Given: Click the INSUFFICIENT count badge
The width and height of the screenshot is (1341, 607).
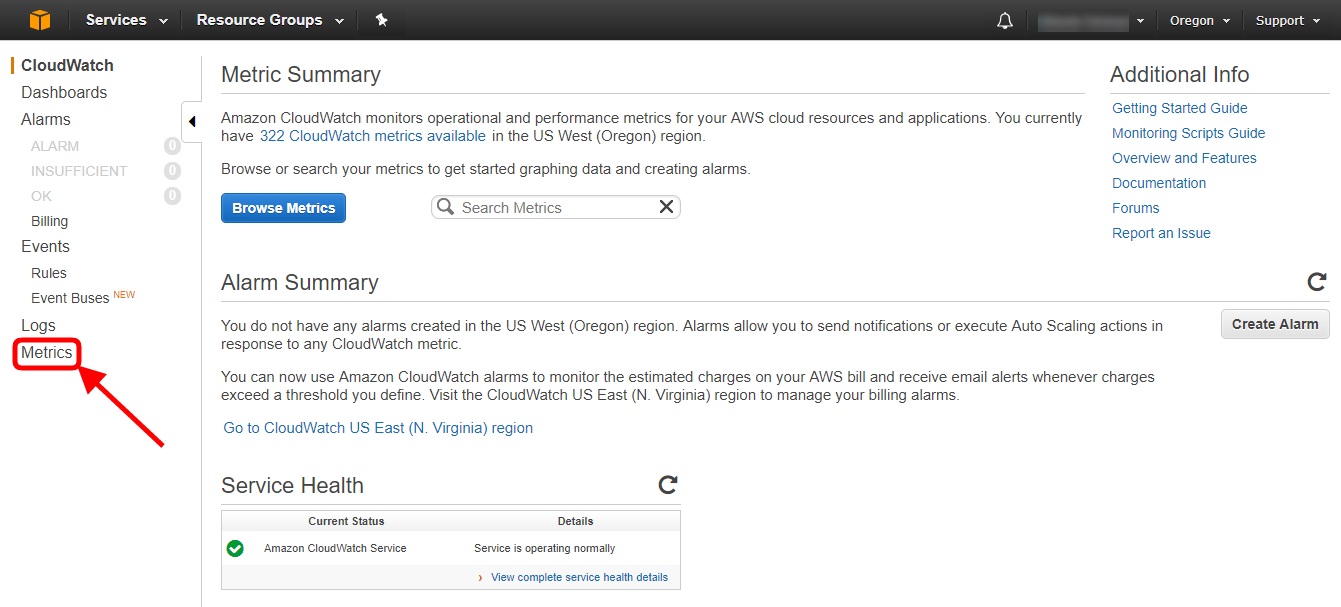Looking at the screenshot, I should (172, 171).
